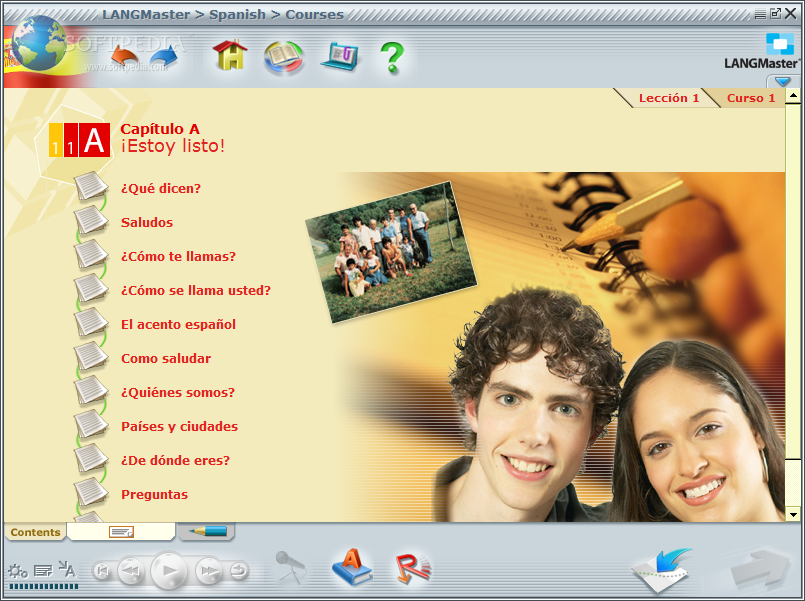Open the ¿Qué dicen? lesson link
Image resolution: width=805 pixels, height=601 pixels.
point(161,188)
